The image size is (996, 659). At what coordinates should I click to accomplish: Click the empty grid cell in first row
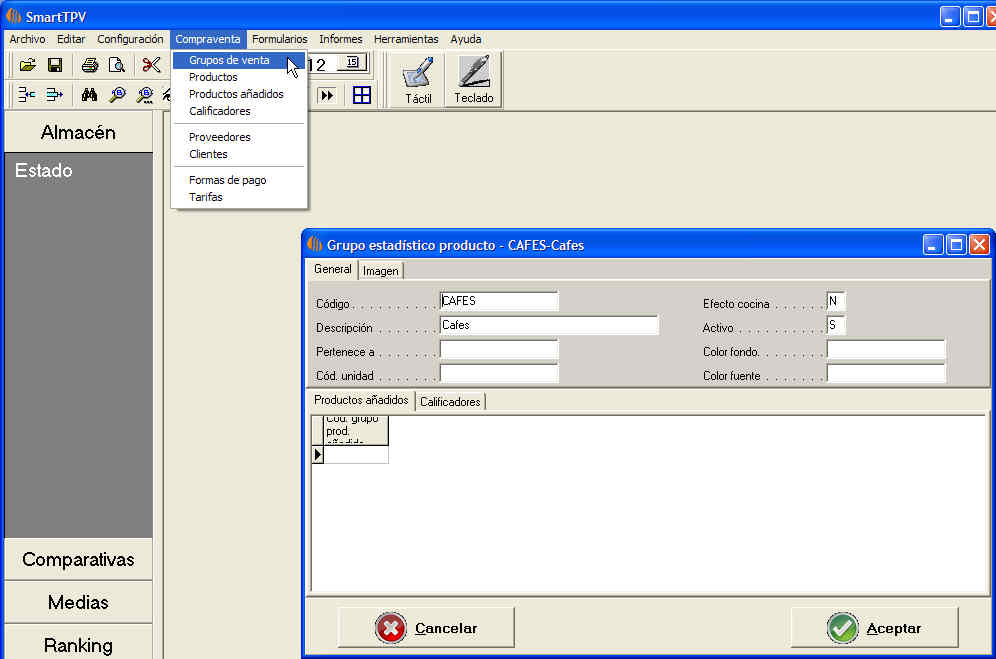click(356, 454)
